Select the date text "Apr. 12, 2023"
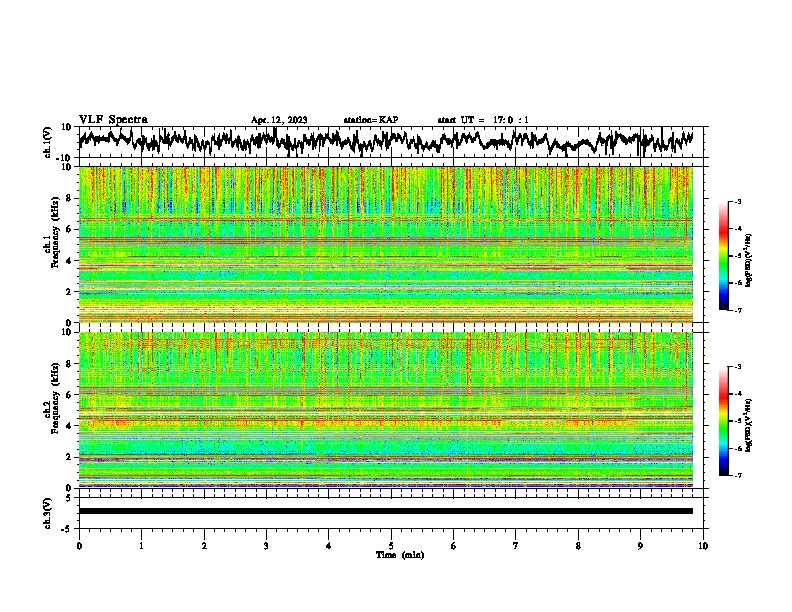 tap(279, 120)
